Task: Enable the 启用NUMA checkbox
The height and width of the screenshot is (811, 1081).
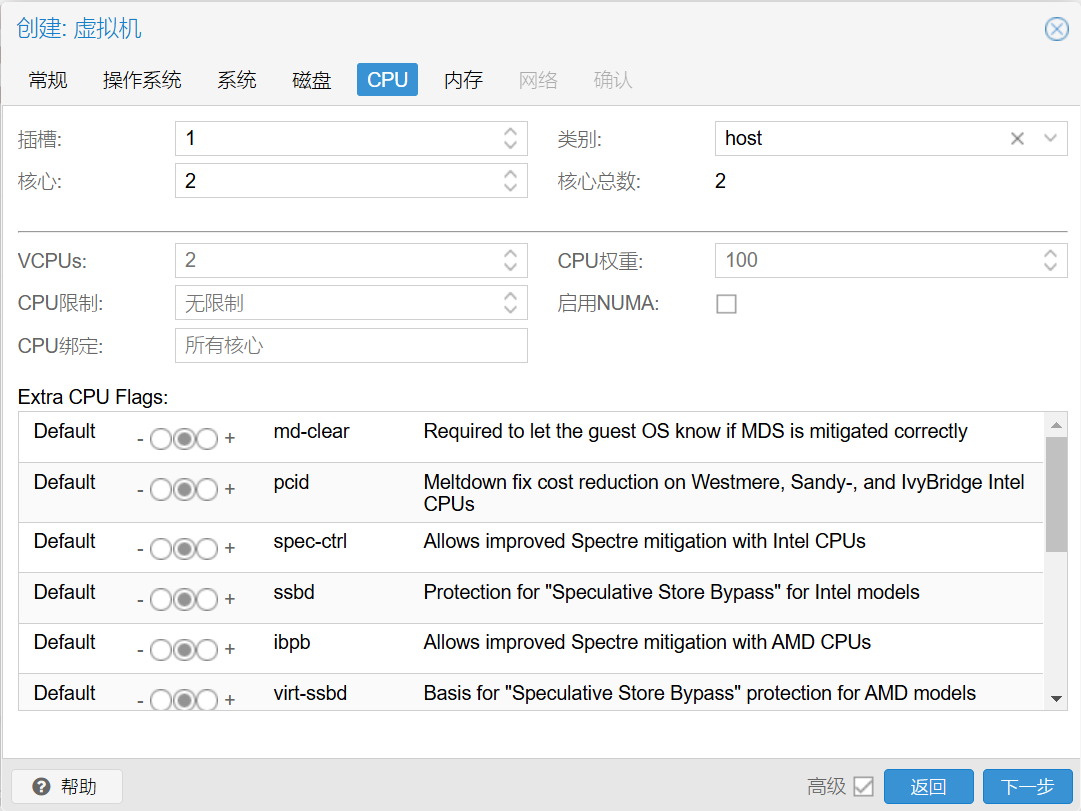Action: pyautogui.click(x=727, y=304)
